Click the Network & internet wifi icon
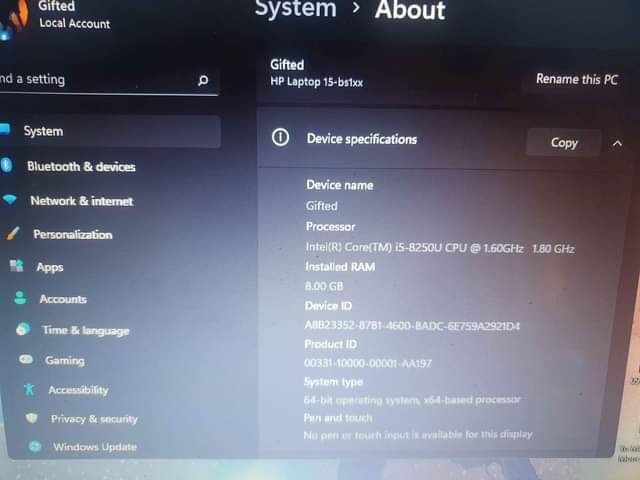 pyautogui.click(x=10, y=200)
